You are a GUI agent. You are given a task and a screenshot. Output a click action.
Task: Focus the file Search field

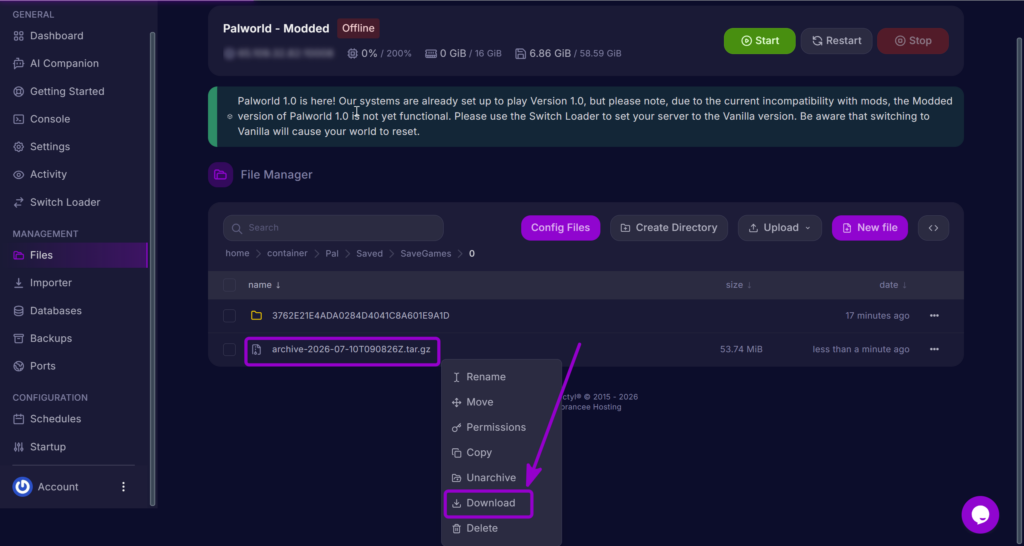333,228
